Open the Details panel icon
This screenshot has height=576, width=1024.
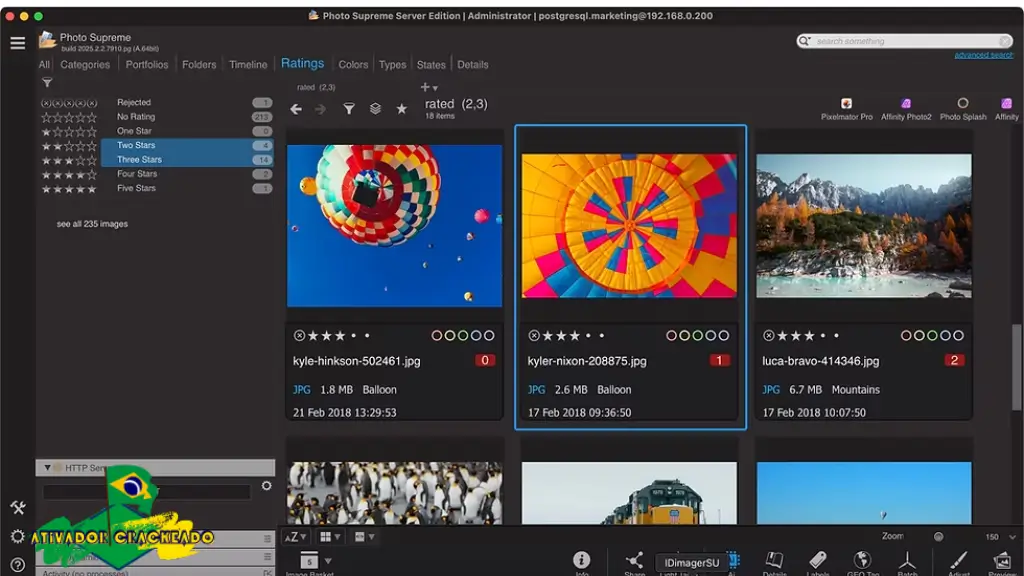point(775,561)
